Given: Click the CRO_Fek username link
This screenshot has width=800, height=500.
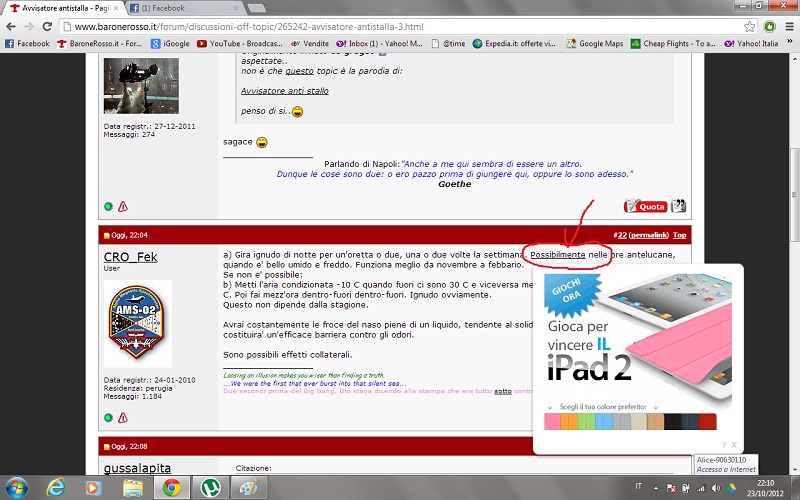Looking at the screenshot, I should 131,257.
